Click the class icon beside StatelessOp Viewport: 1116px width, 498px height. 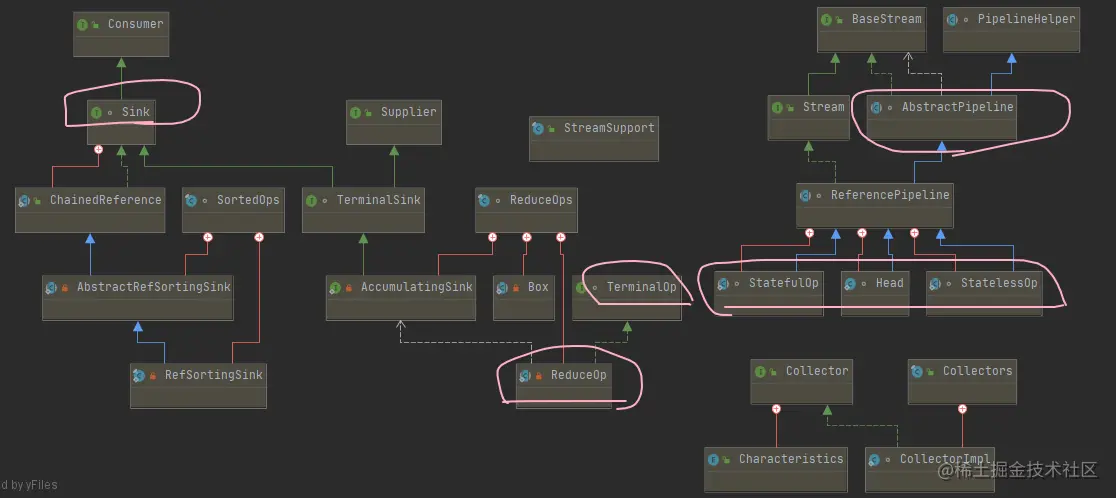(935, 284)
